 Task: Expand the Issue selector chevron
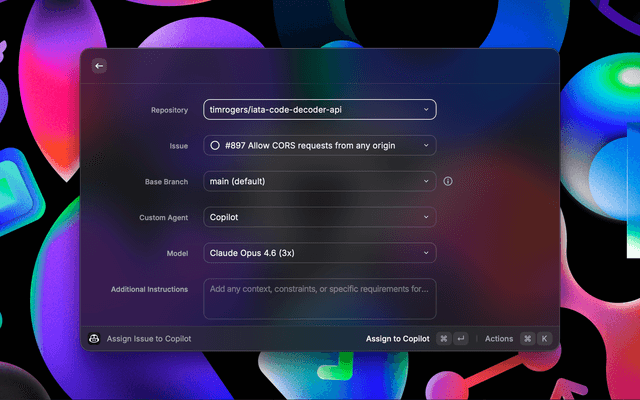click(426, 145)
